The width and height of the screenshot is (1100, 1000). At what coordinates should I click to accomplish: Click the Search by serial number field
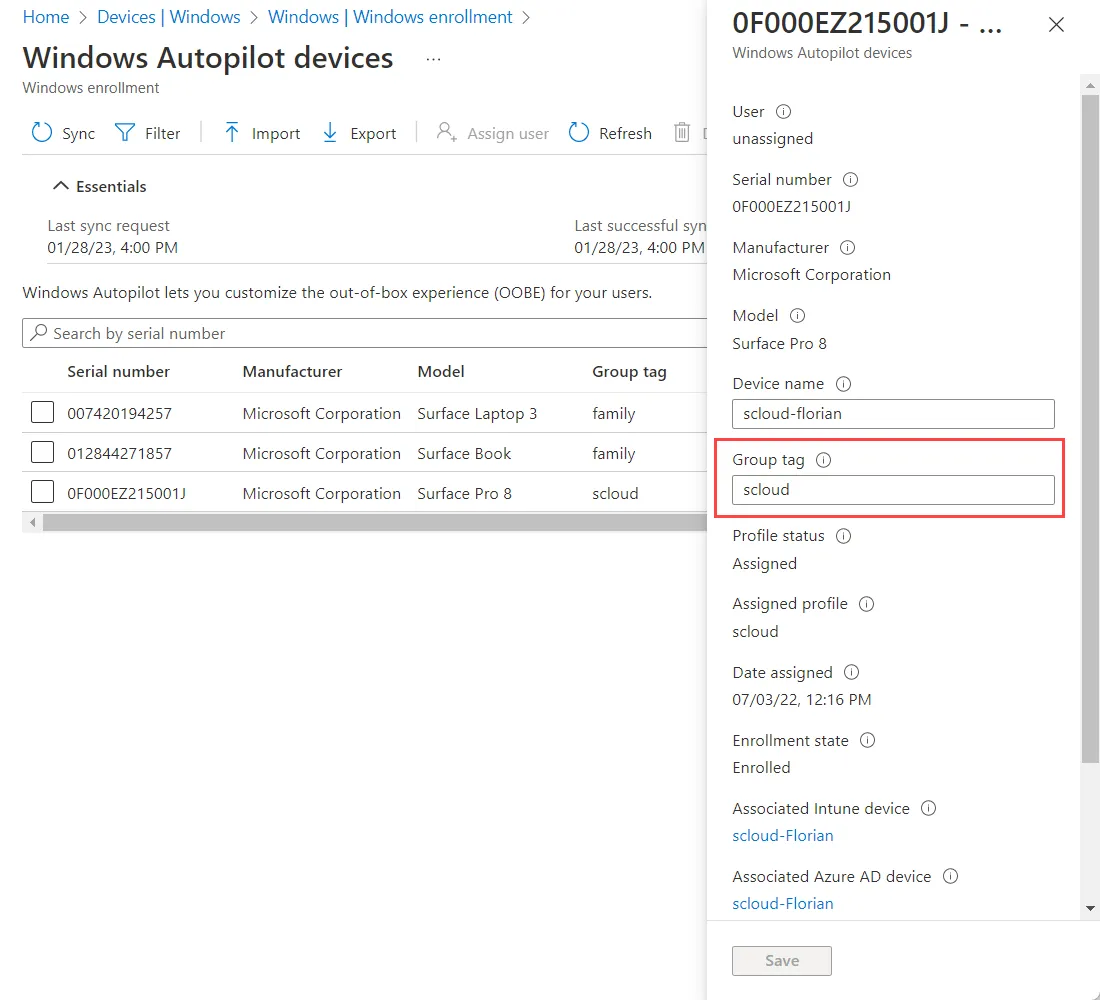365,333
